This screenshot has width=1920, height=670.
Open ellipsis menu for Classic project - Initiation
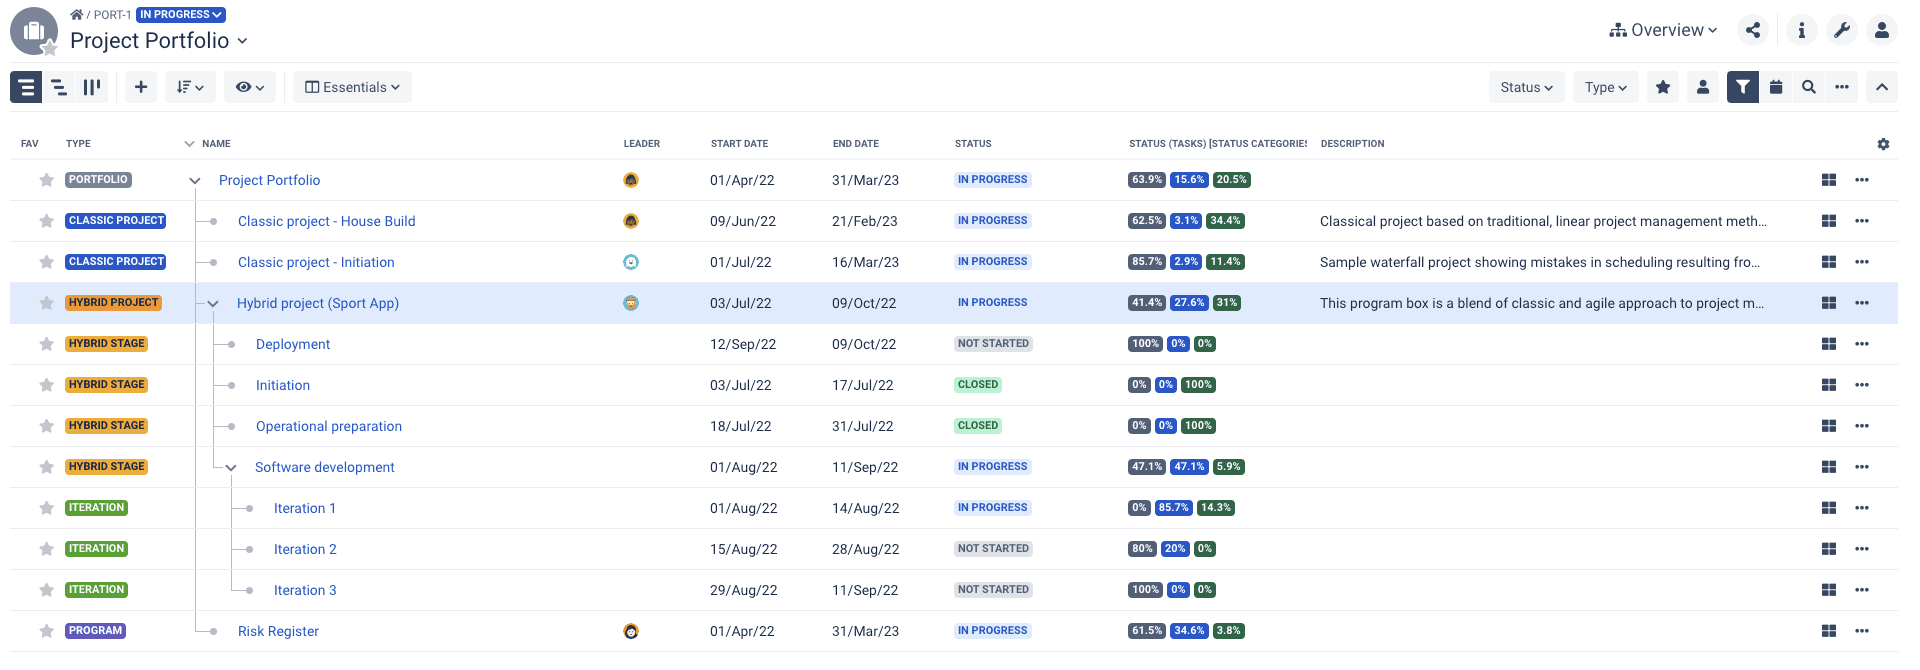[1862, 262]
